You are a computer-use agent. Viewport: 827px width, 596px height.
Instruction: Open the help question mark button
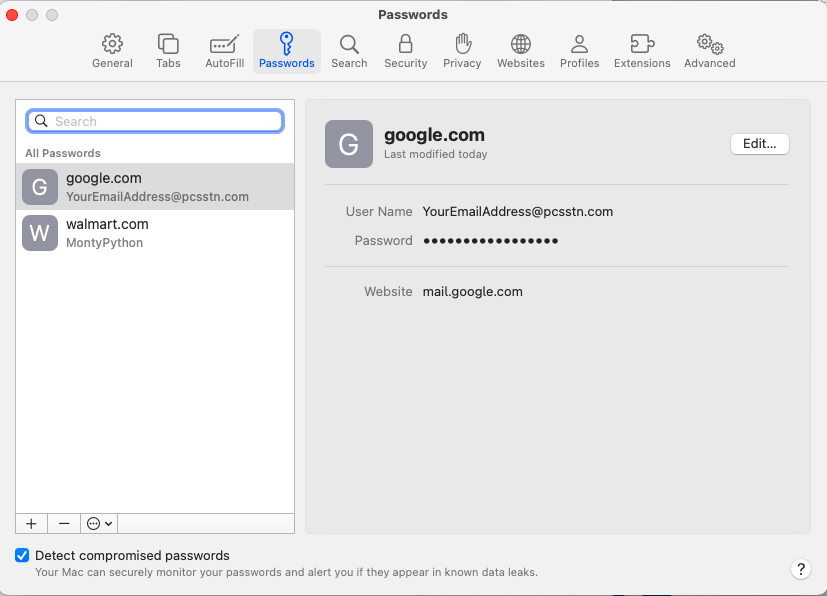(801, 569)
